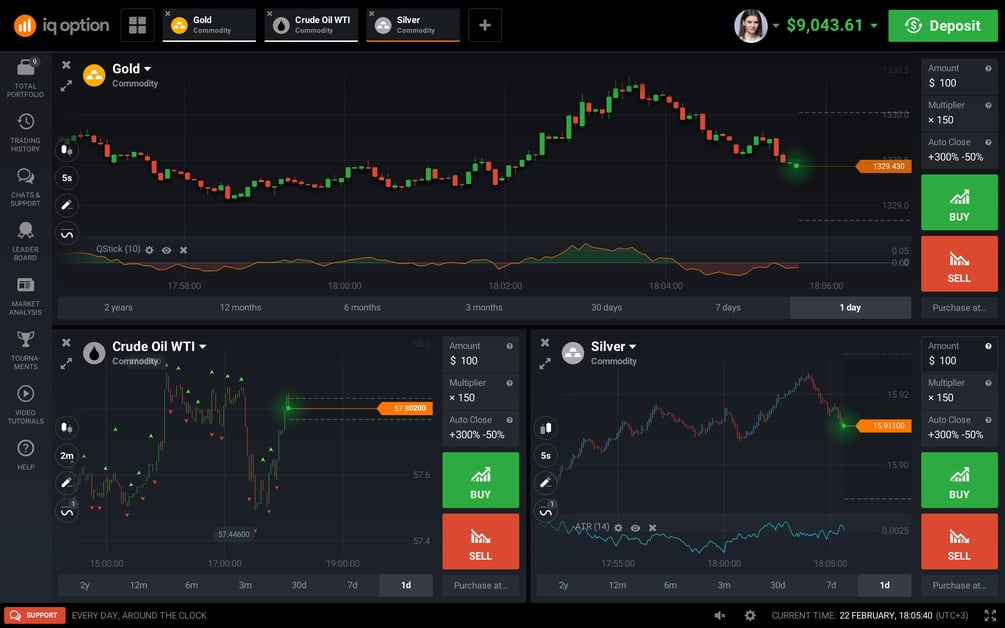The width and height of the screenshot is (1005, 628).
Task: Select 7d range on Silver chart
Action: click(x=831, y=585)
